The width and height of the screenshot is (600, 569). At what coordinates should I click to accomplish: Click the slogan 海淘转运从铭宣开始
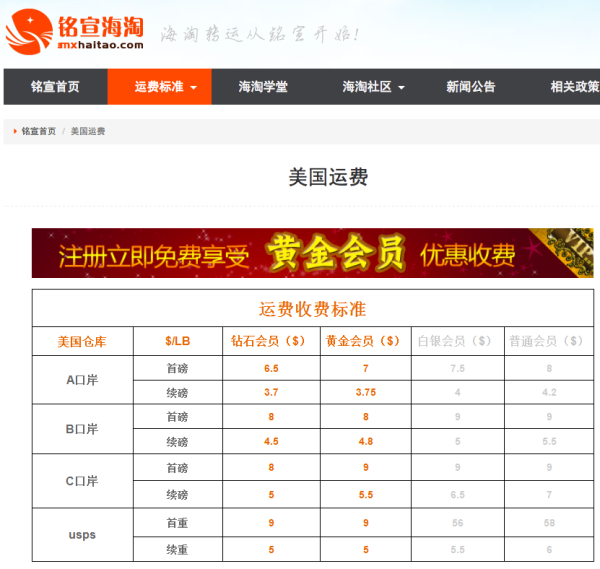[x=260, y=34]
